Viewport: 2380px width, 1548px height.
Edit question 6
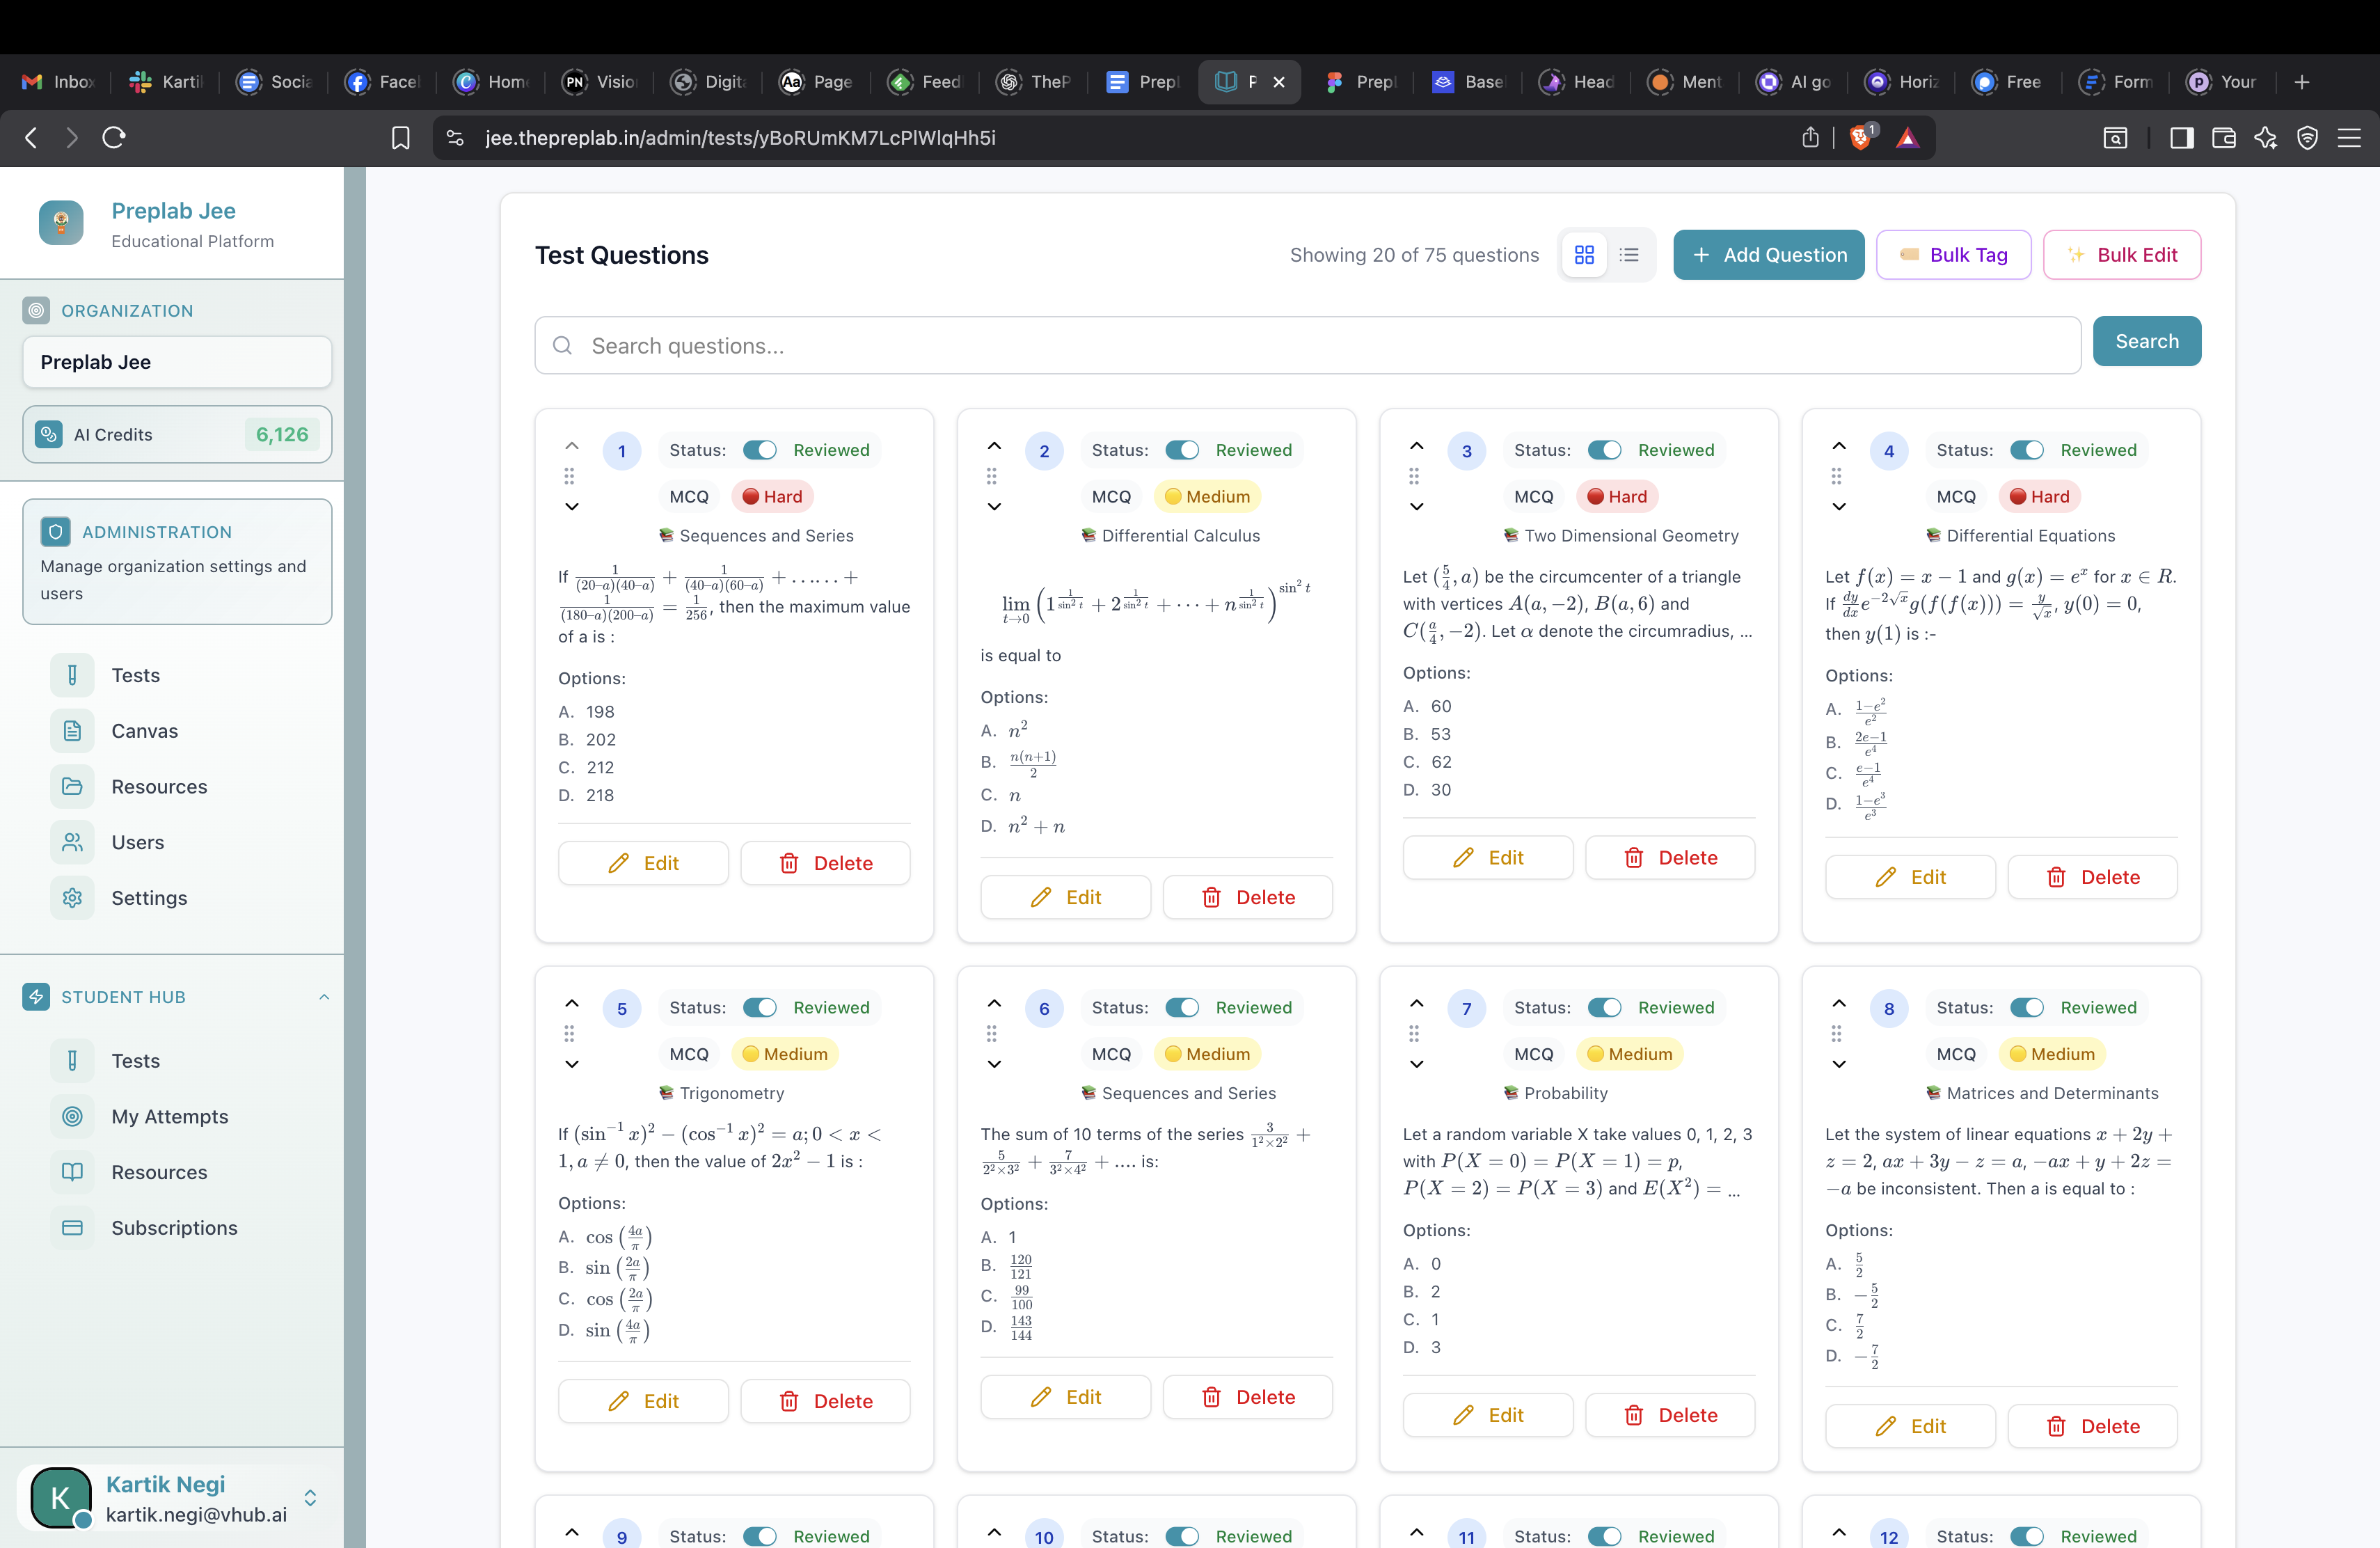click(x=1065, y=1397)
